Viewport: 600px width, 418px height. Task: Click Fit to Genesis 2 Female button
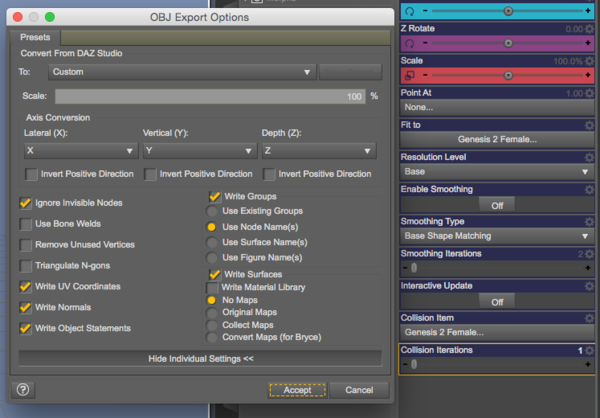[497, 139]
